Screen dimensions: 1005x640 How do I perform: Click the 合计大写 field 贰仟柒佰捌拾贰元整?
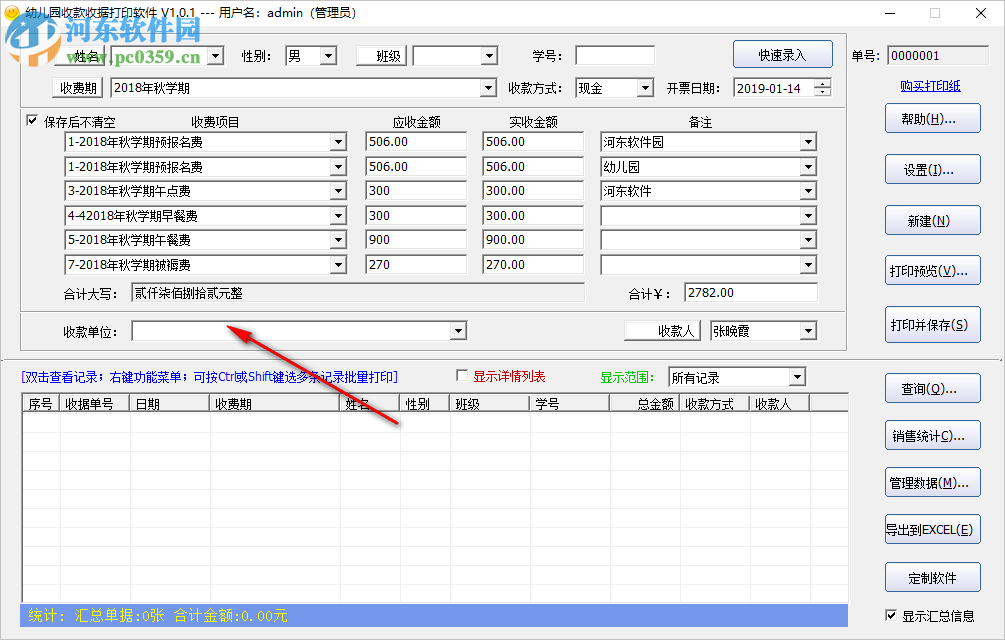pos(358,293)
